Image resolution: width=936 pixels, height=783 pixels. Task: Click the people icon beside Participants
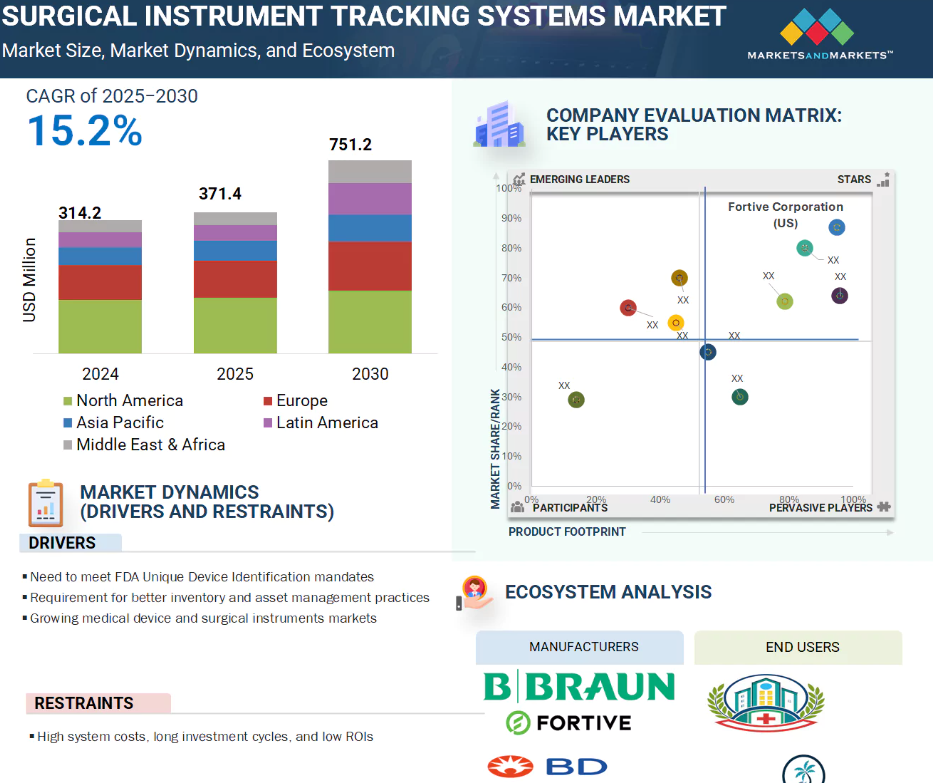[x=518, y=507]
